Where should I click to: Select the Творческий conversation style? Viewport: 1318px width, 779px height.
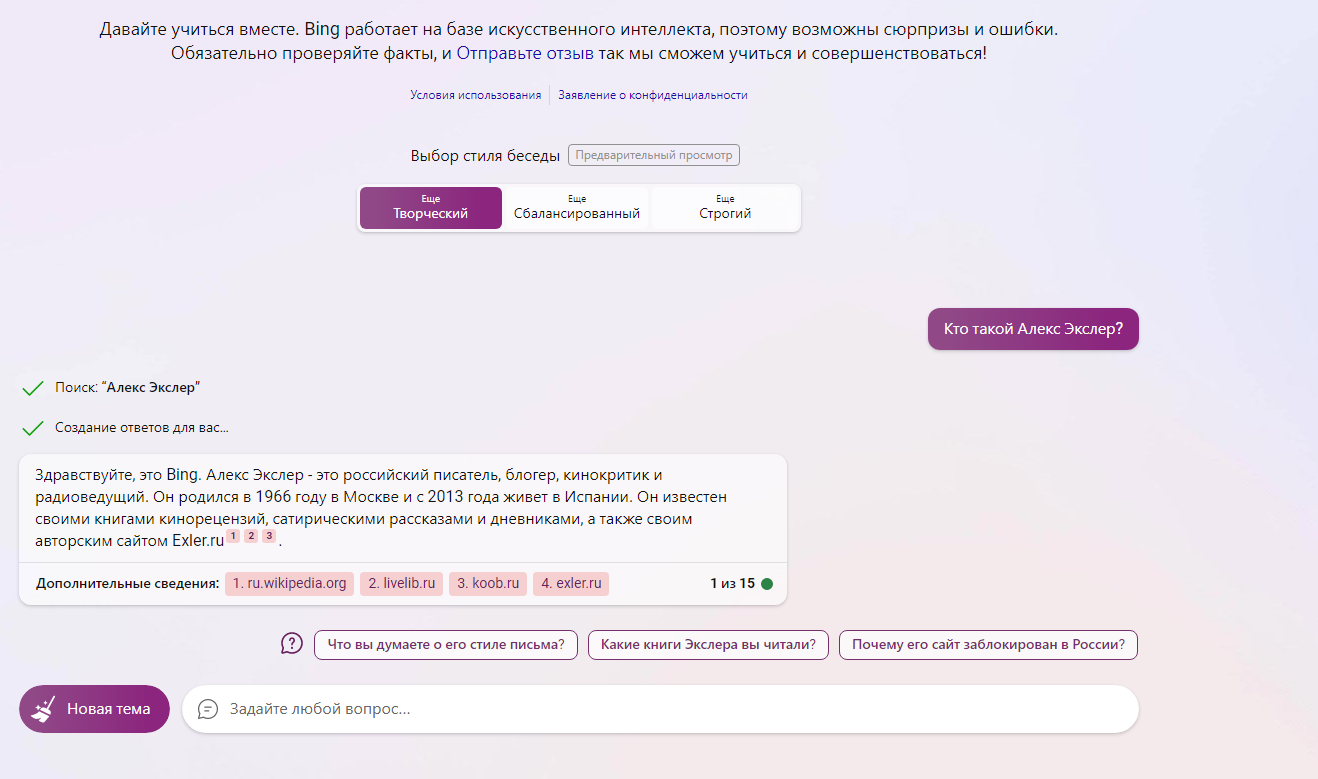pyautogui.click(x=430, y=208)
